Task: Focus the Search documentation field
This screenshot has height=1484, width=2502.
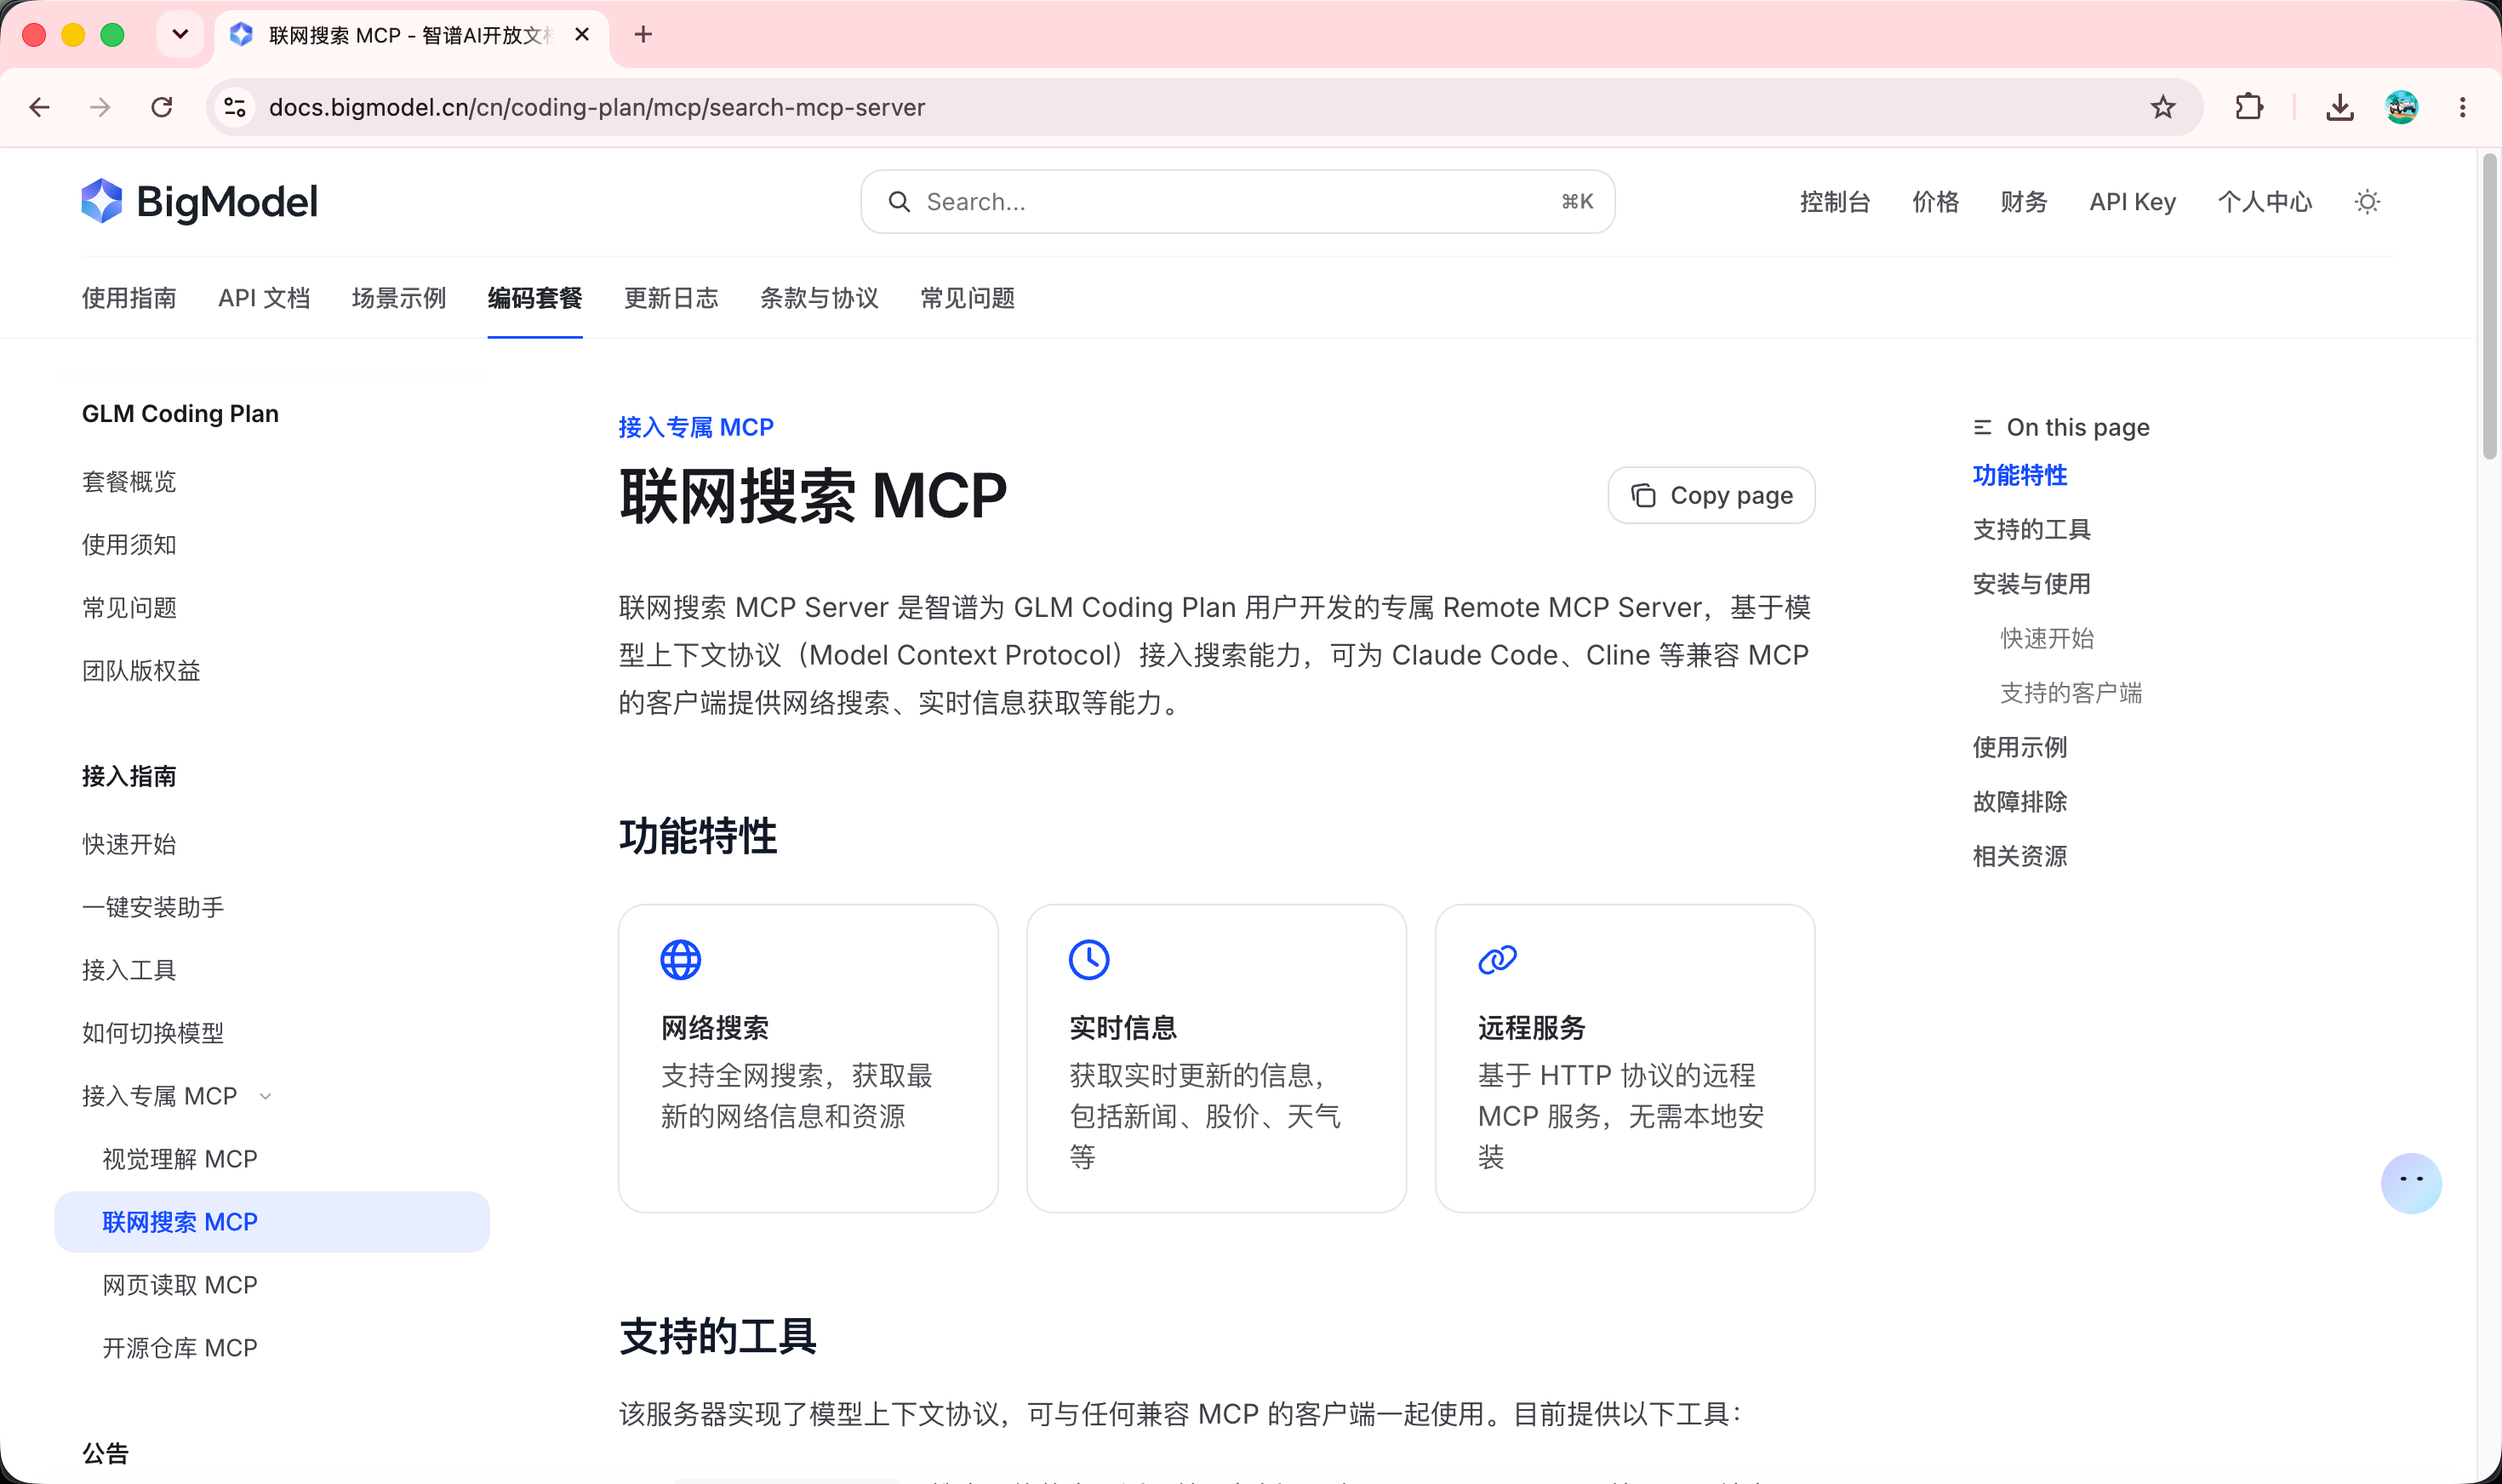Action: (1237, 202)
